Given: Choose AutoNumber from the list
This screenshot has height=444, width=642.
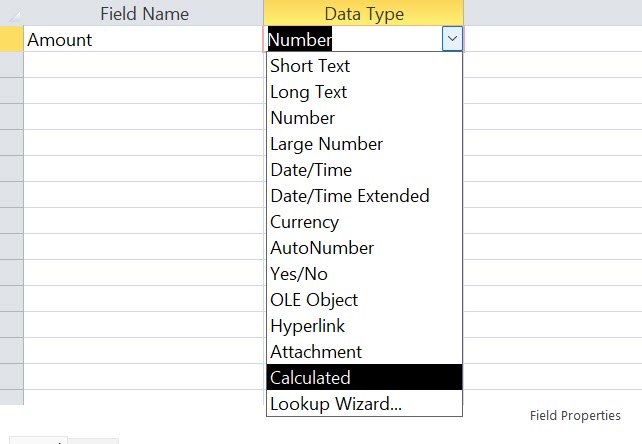Looking at the screenshot, I should pyautogui.click(x=364, y=247).
